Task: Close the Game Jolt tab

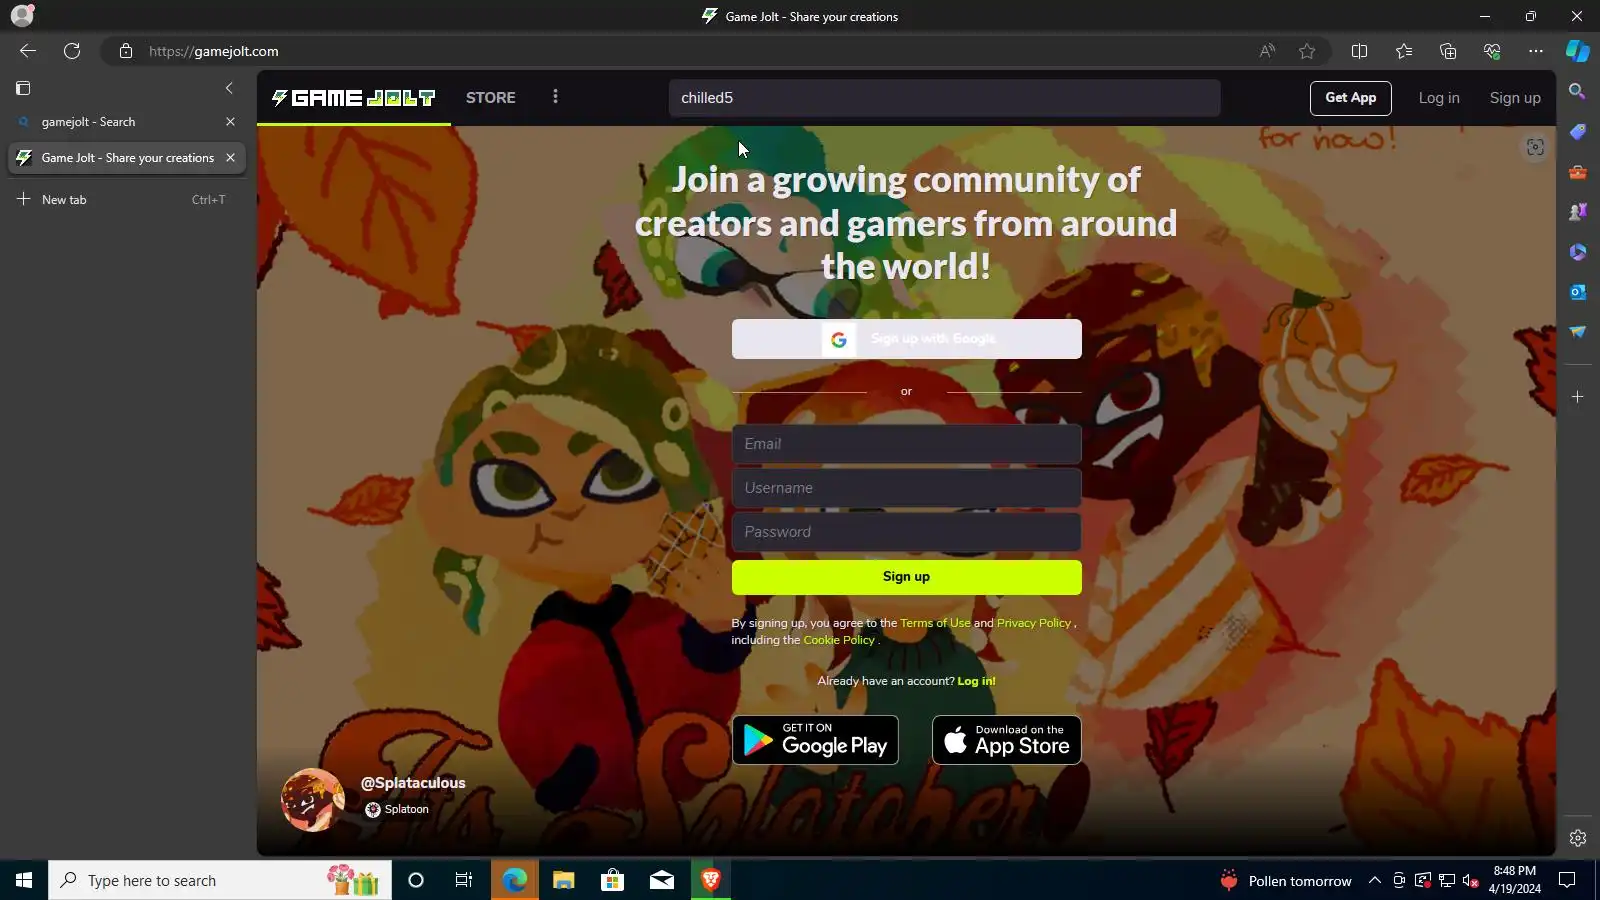Action: point(230,158)
